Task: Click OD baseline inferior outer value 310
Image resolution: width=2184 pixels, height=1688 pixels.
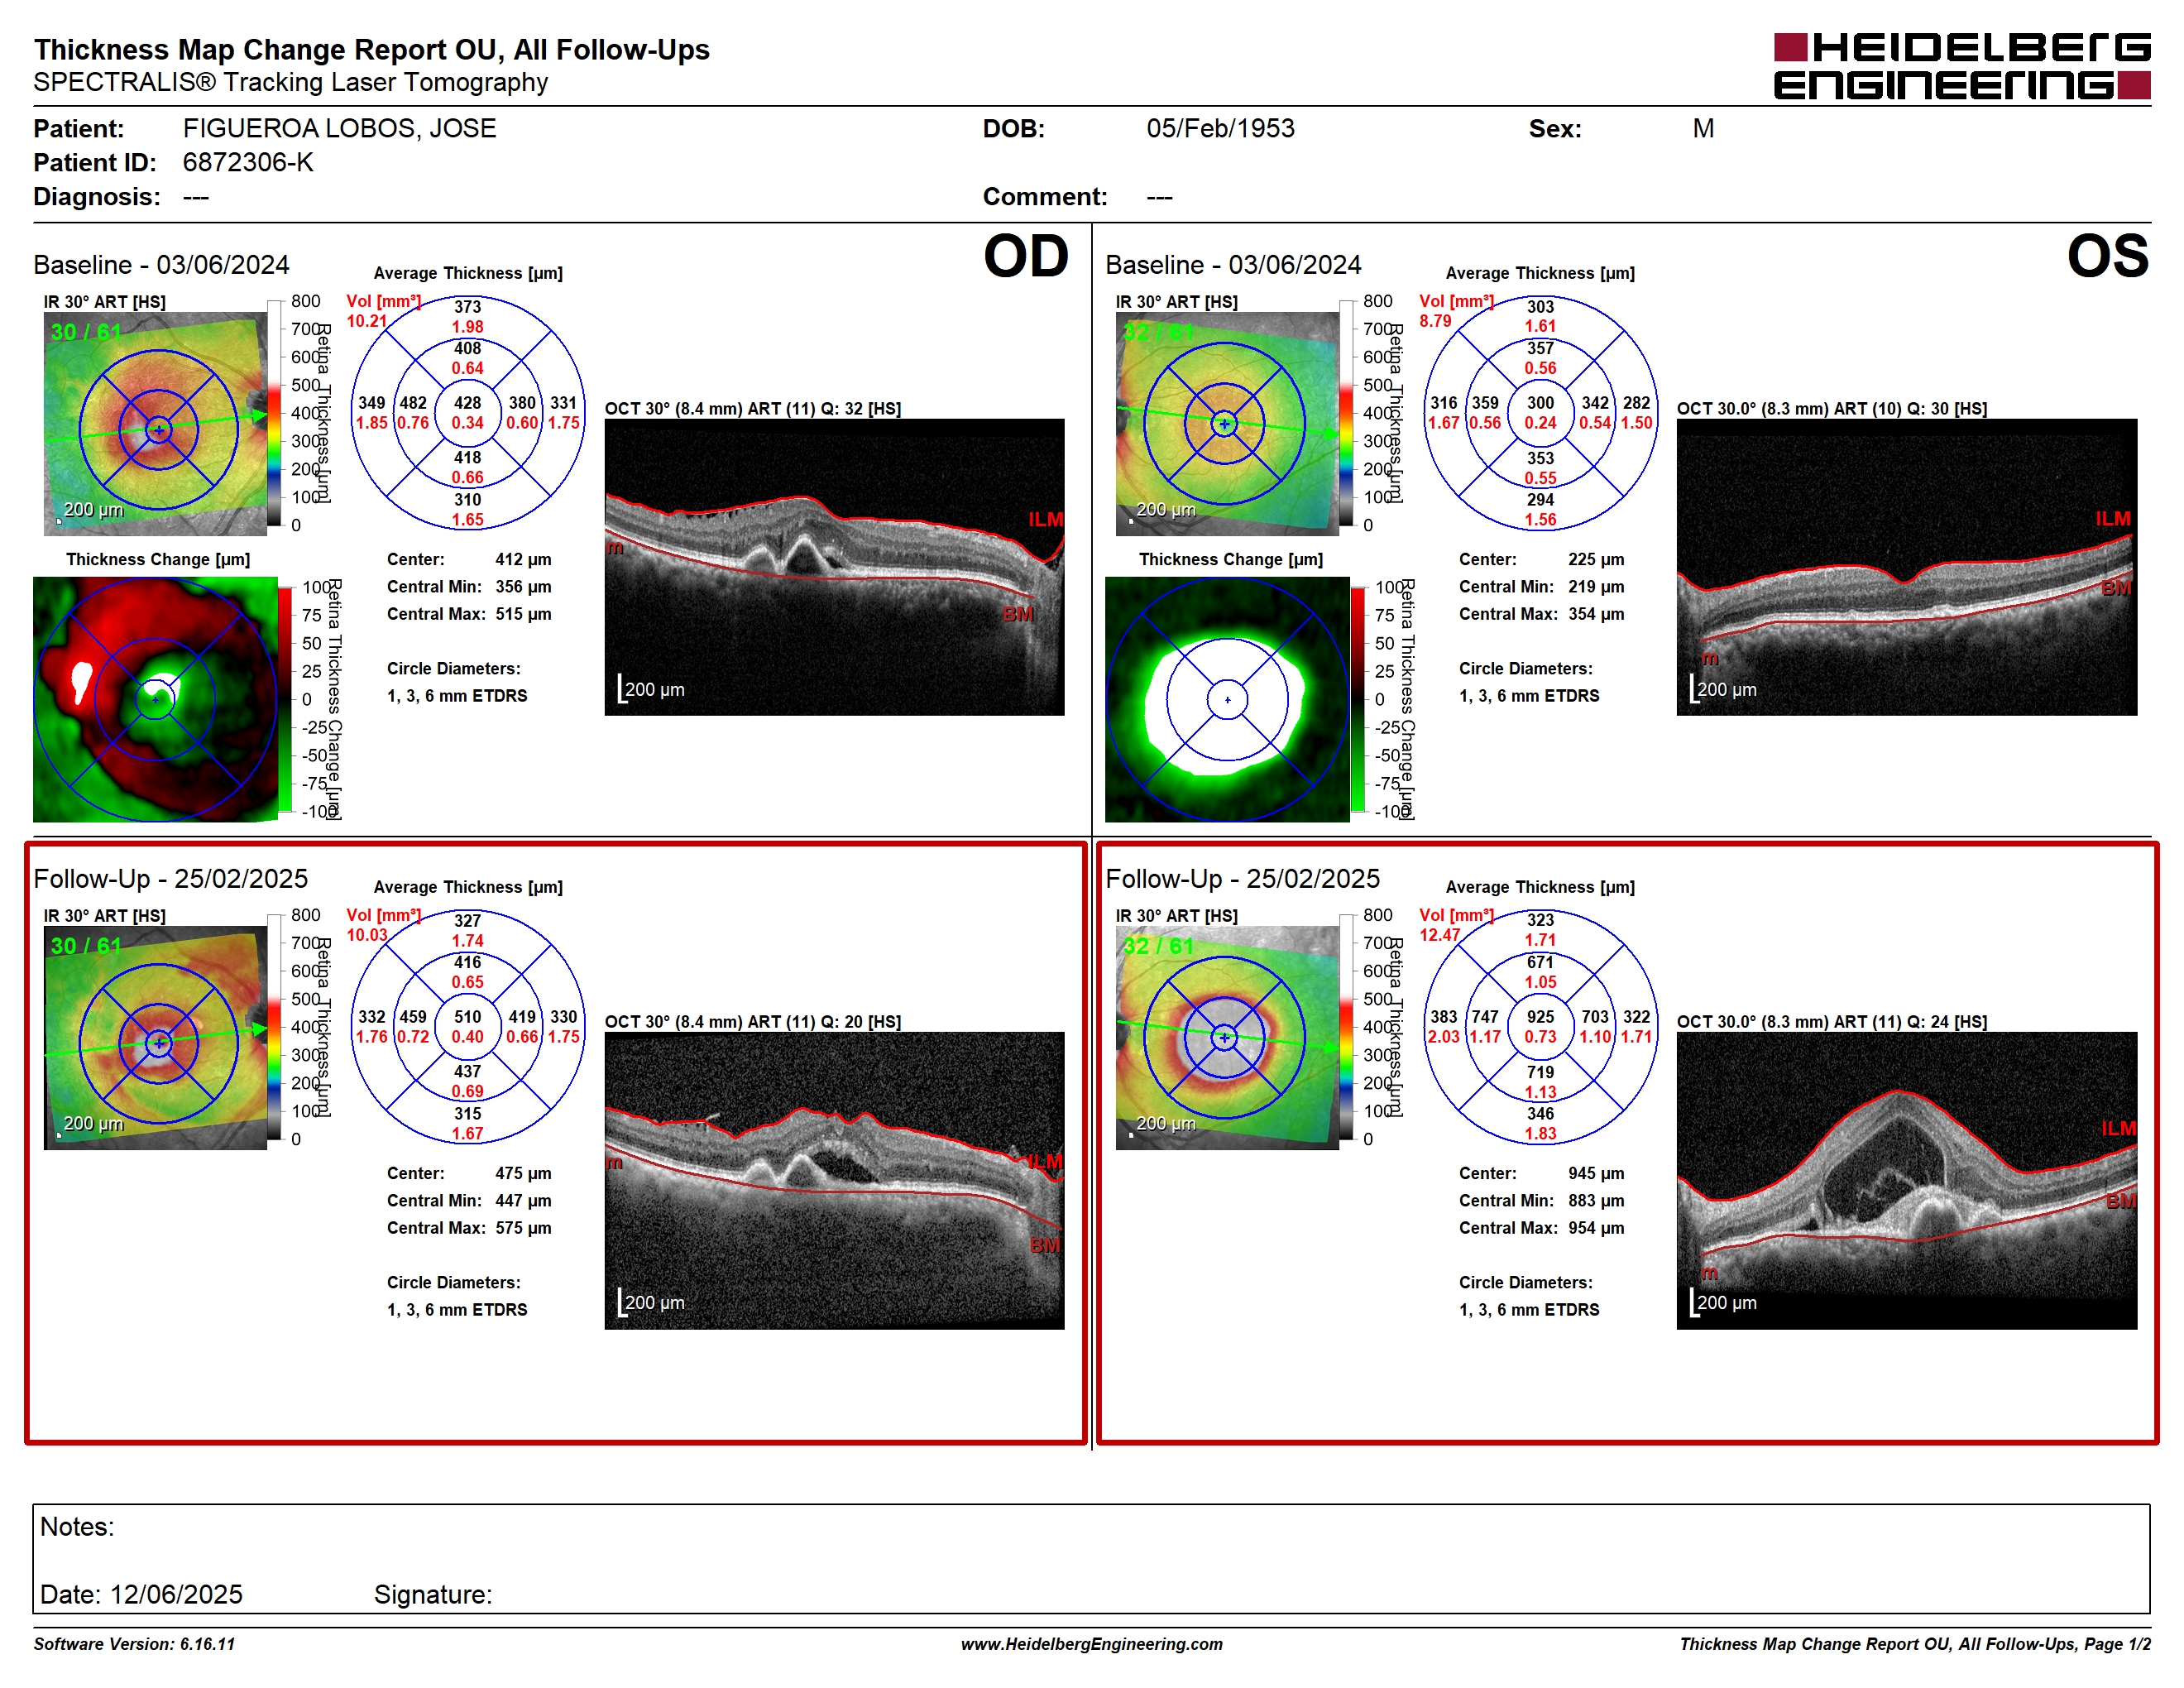Action: 467,500
